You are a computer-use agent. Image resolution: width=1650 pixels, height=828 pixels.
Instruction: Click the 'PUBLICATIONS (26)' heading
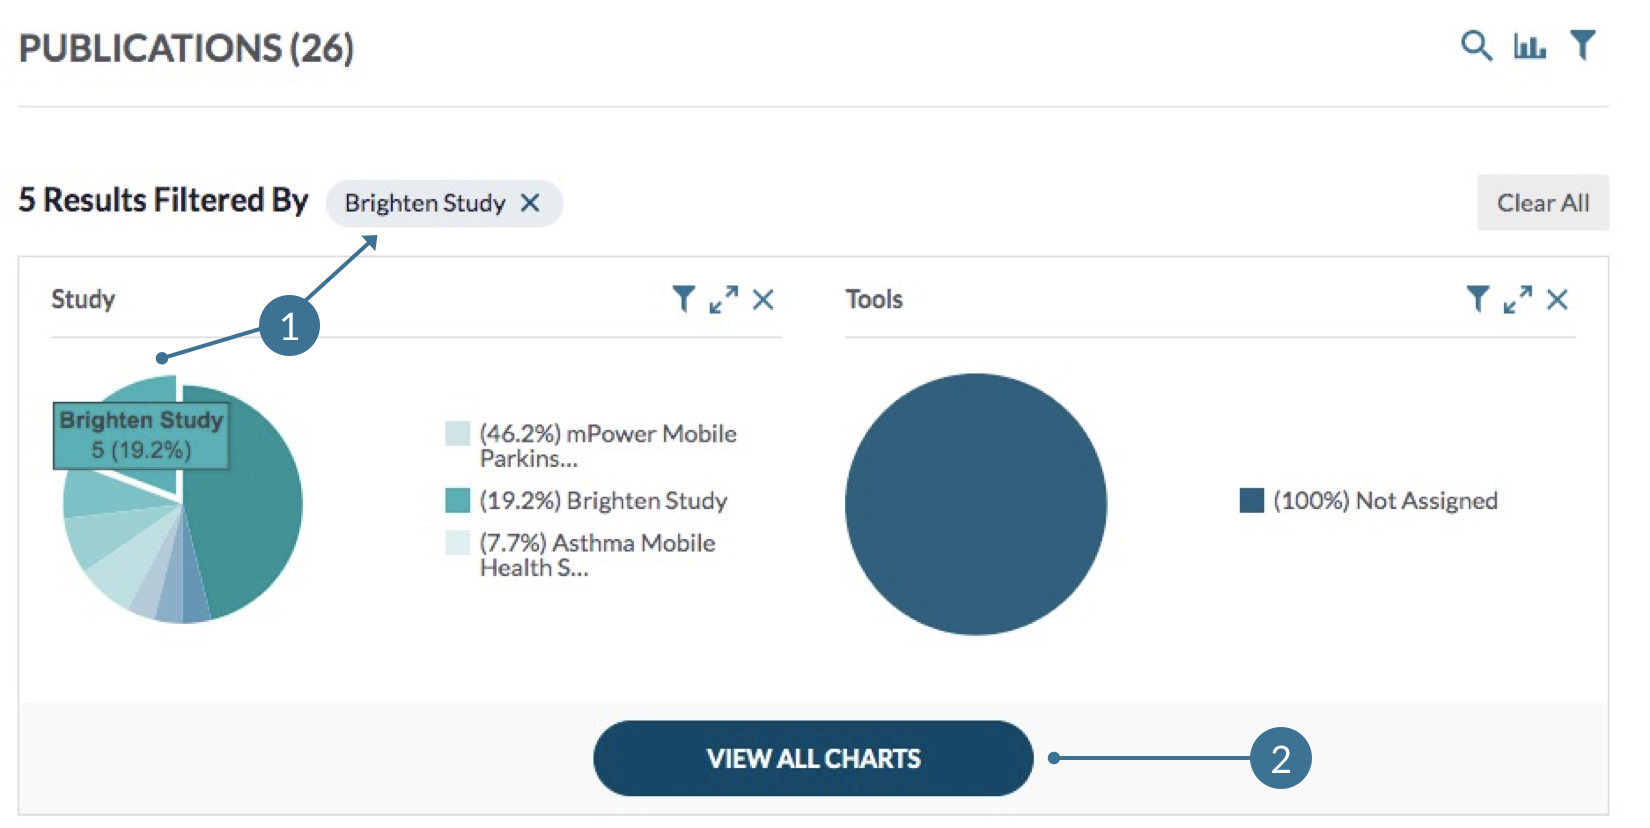pyautogui.click(x=186, y=48)
